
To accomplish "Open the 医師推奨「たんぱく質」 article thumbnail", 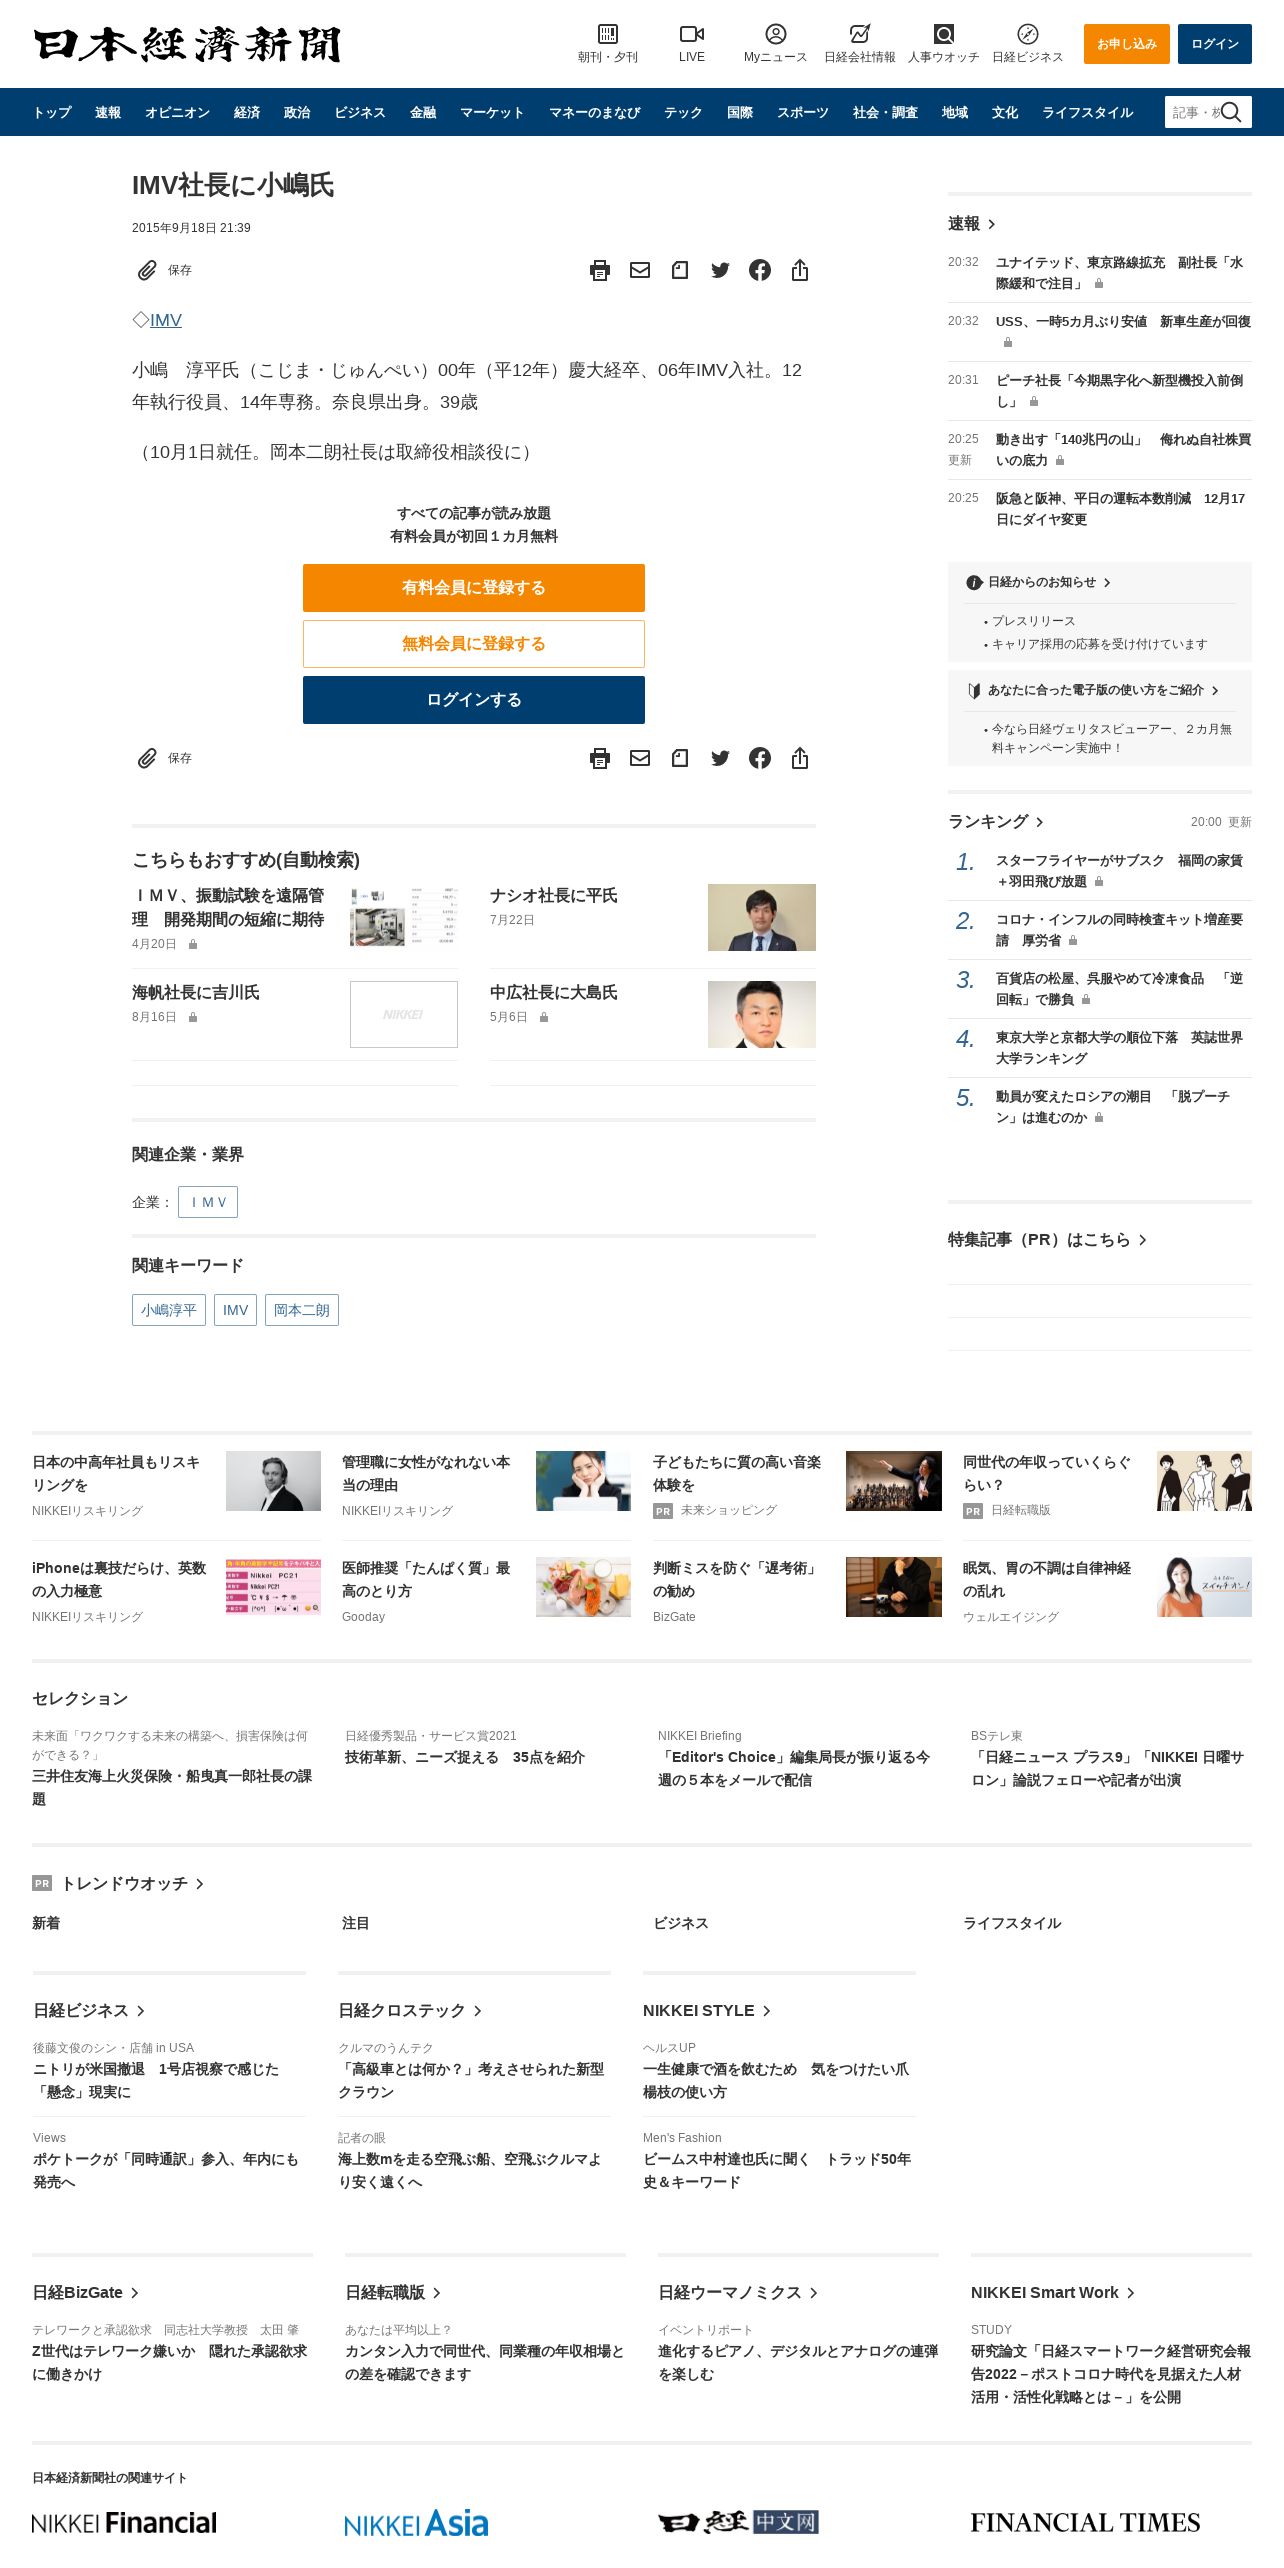I will (x=583, y=1587).
